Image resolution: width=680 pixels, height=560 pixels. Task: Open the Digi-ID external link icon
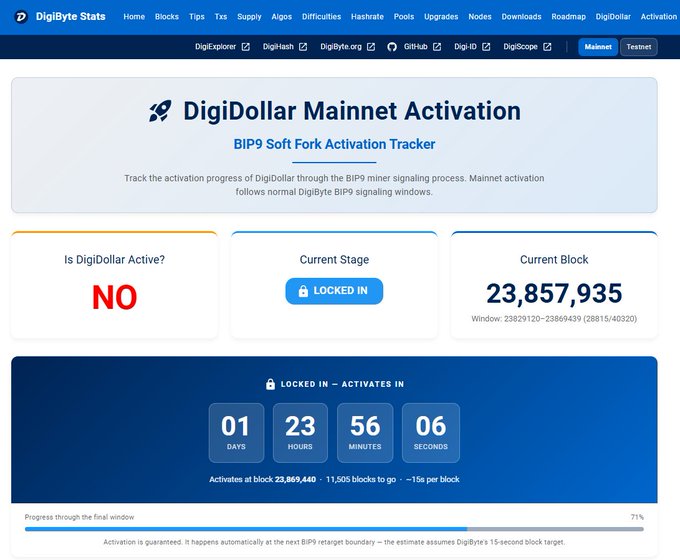tap(486, 47)
